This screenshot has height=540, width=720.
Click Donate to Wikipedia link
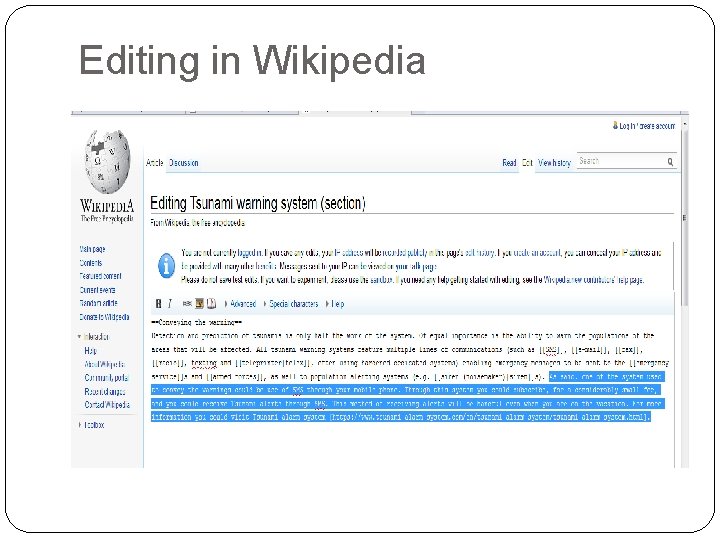(104, 317)
